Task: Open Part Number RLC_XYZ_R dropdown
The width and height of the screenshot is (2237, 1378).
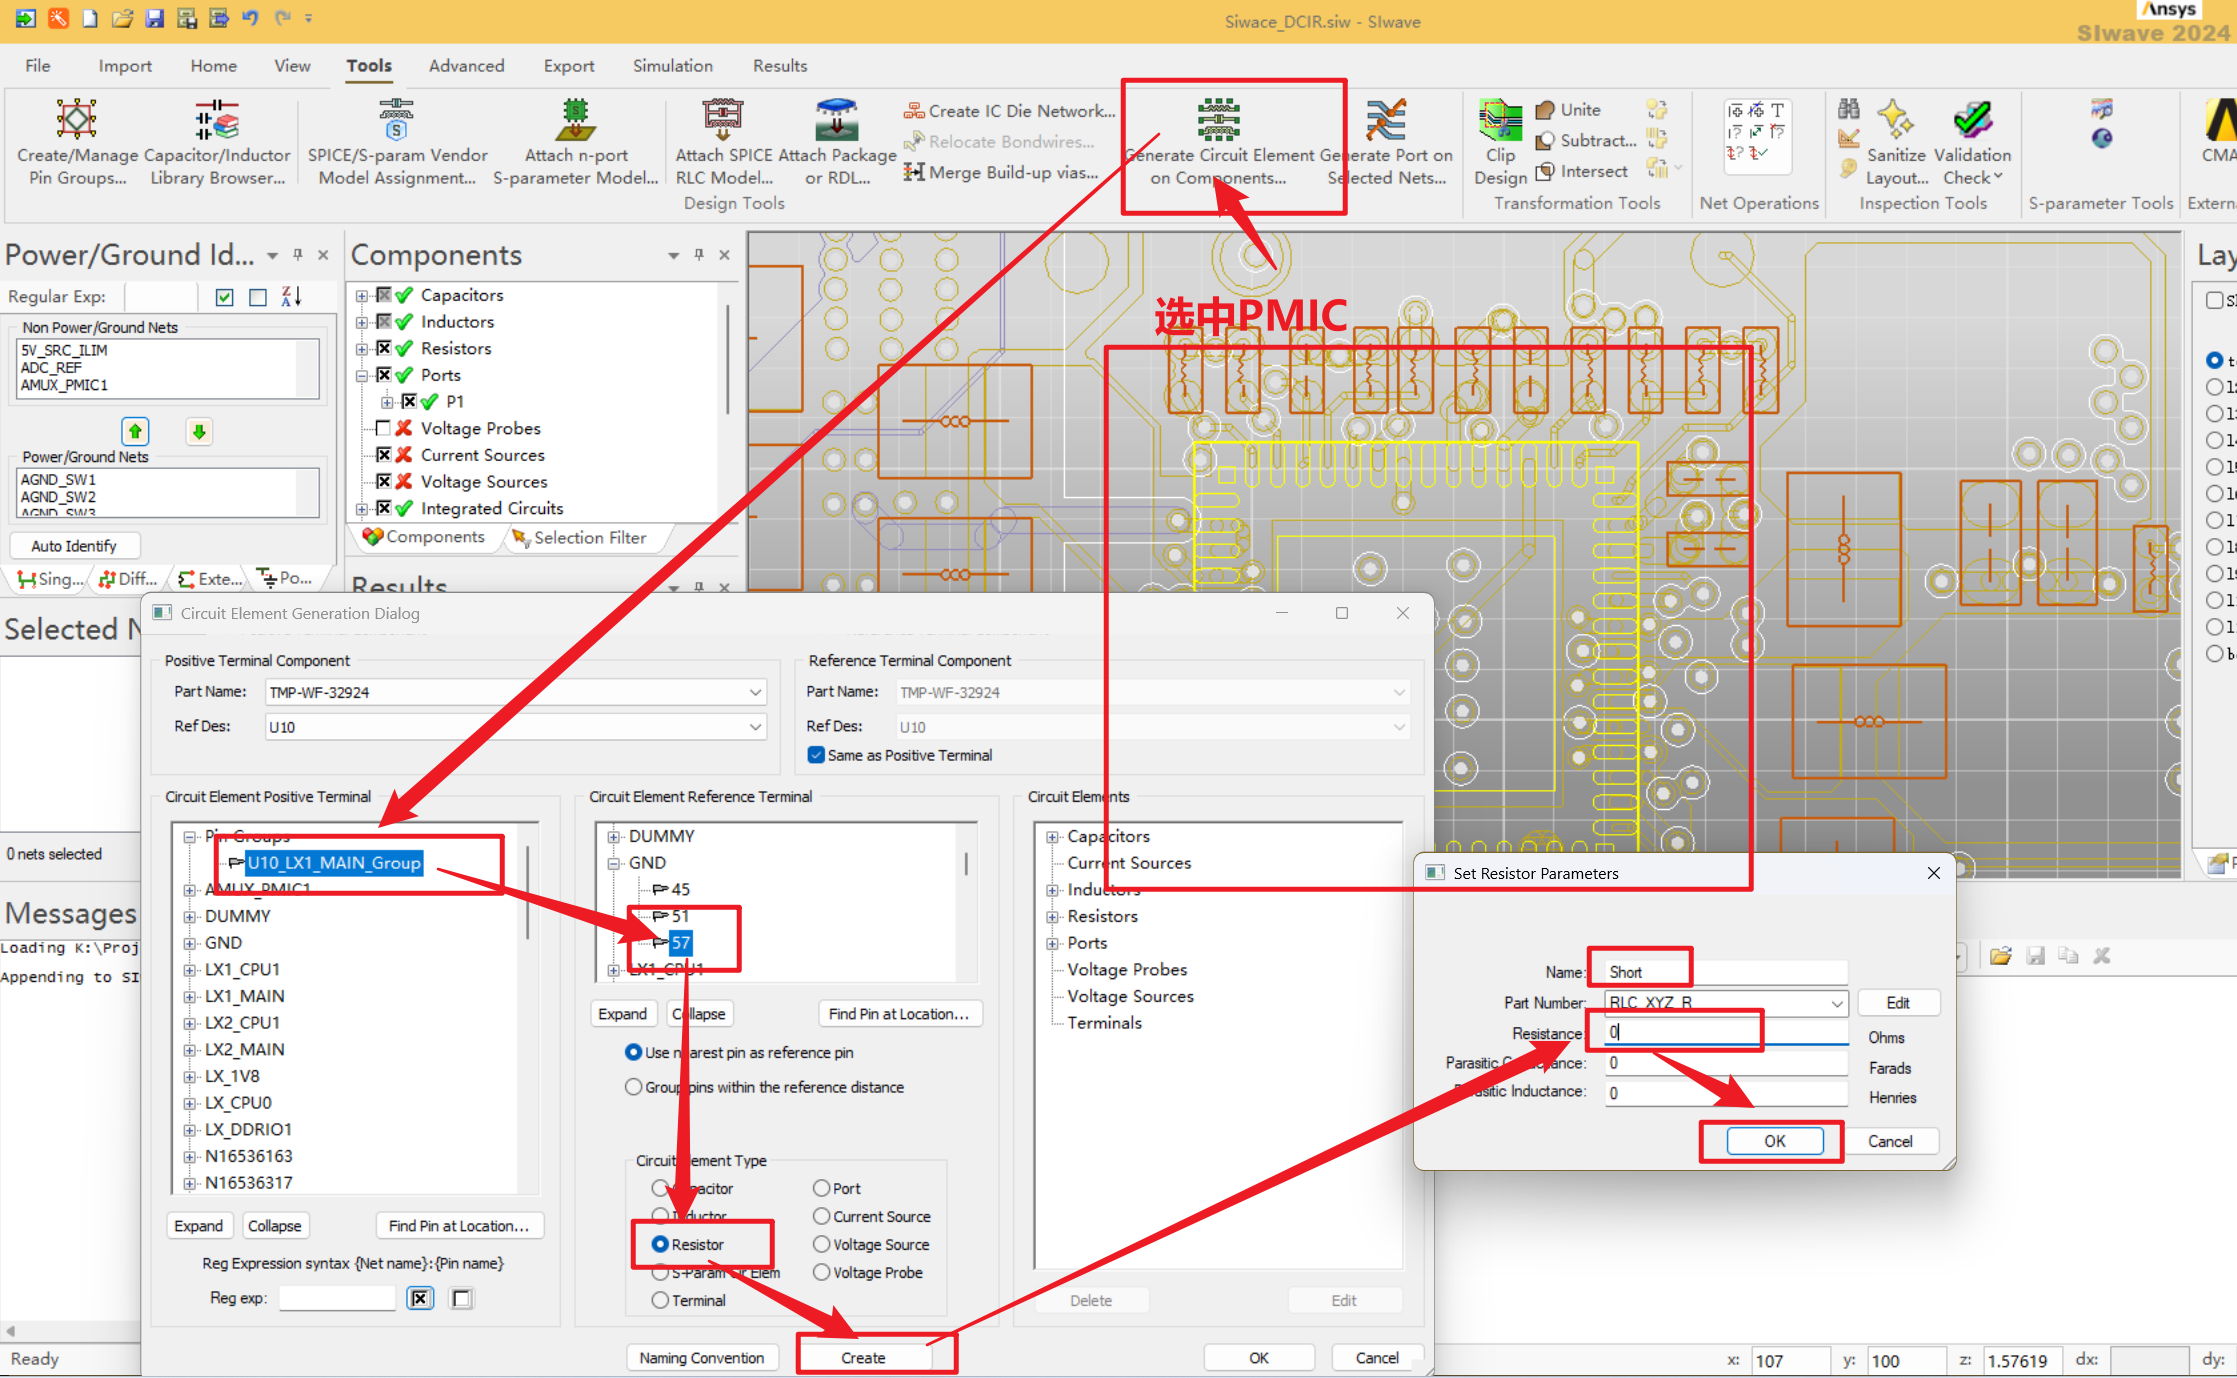Action: pos(1836,1003)
